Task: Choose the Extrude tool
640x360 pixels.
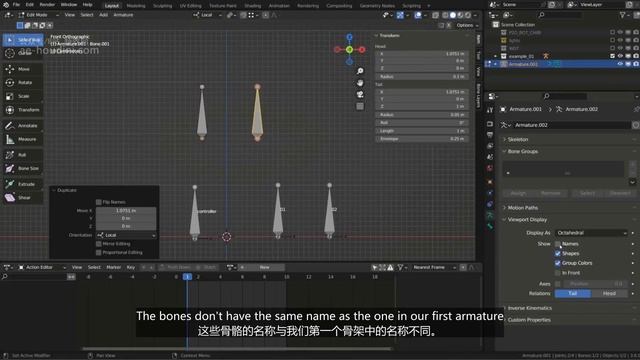Action: point(23,184)
